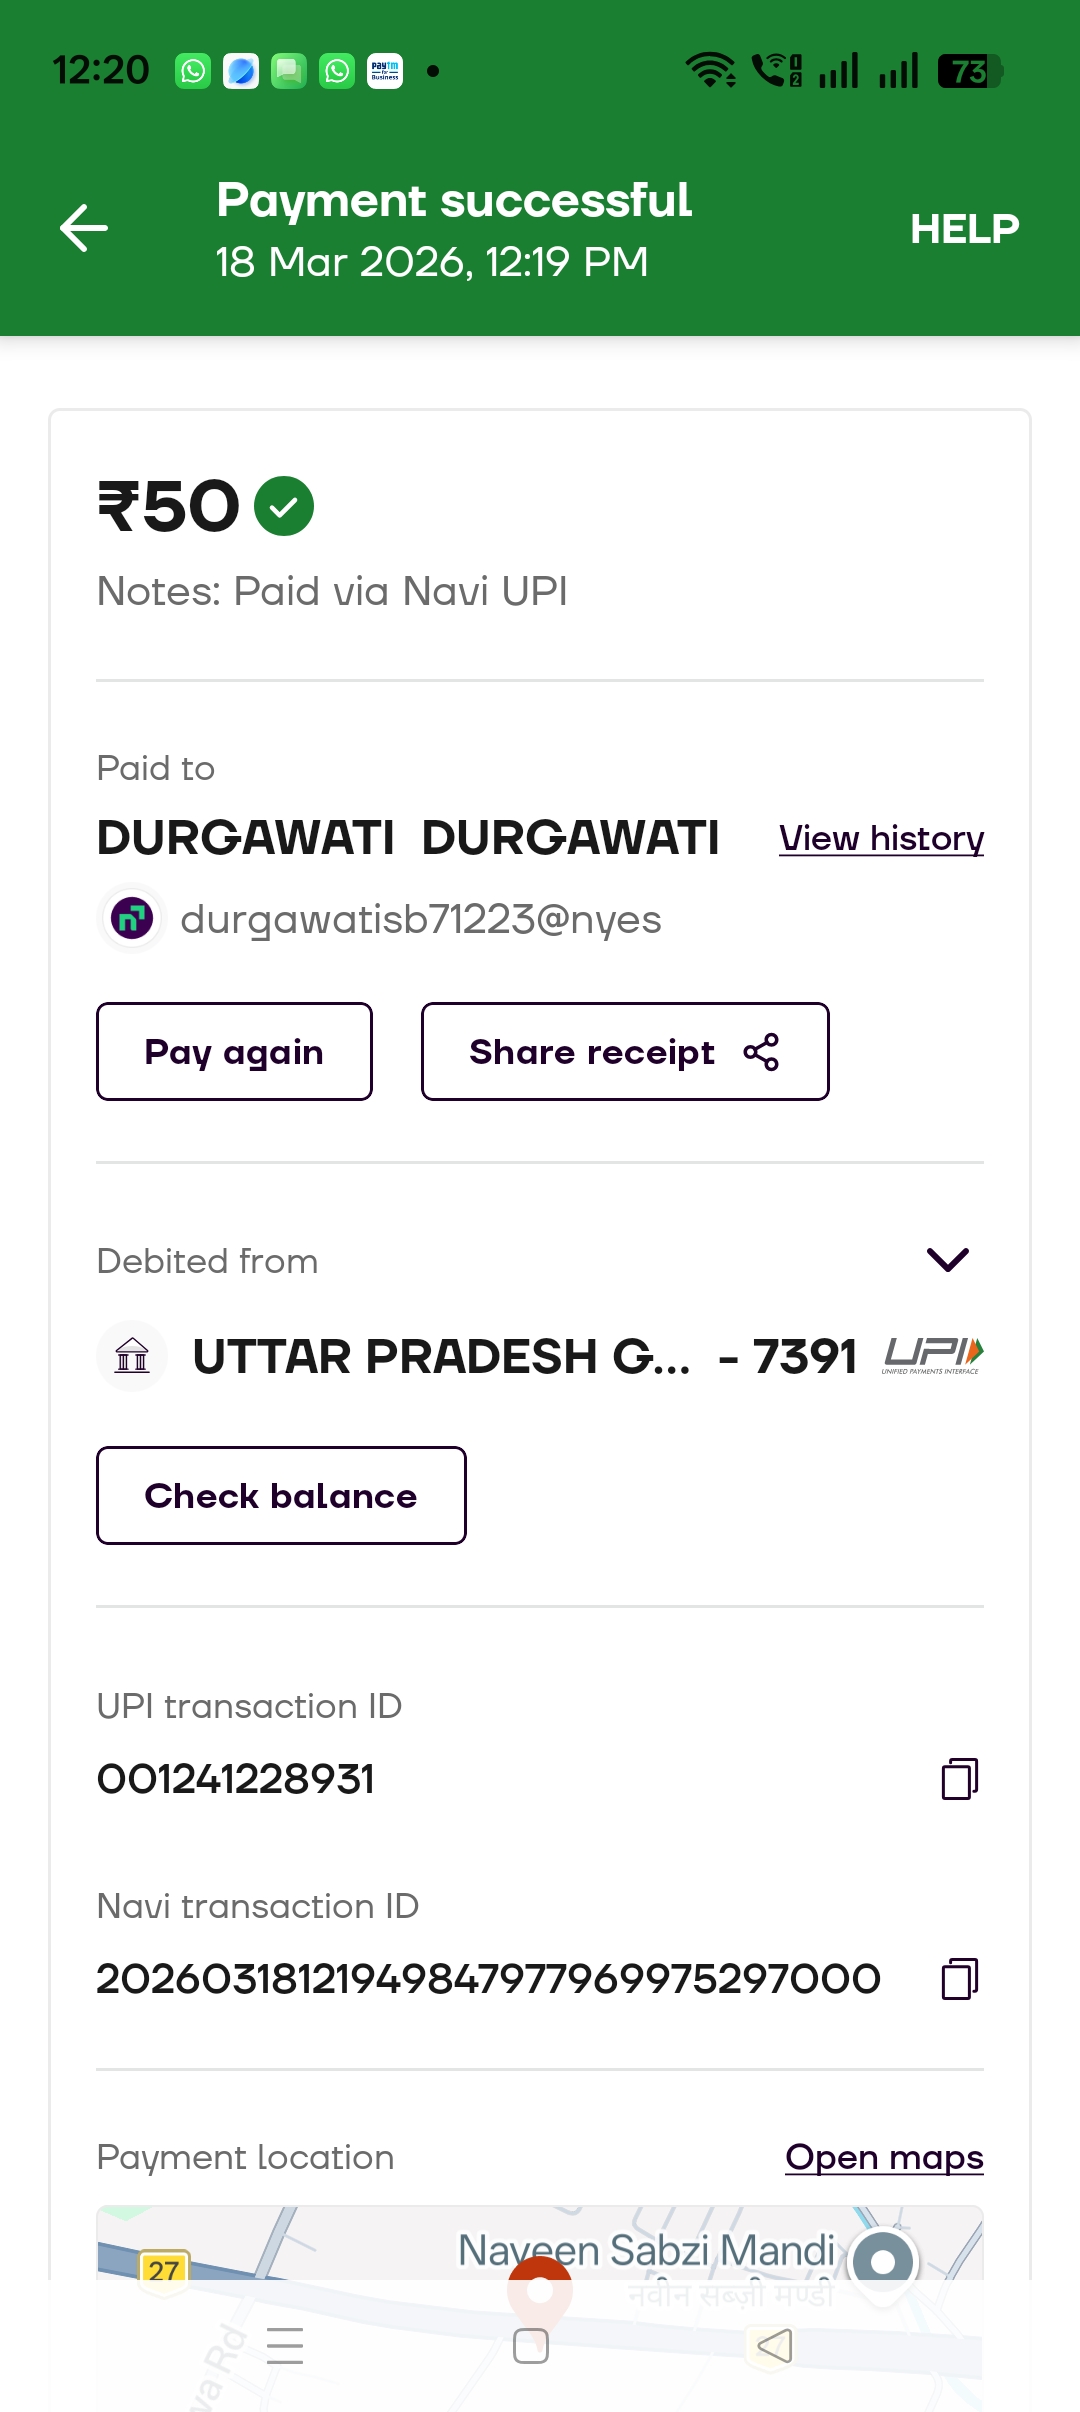The image size is (1080, 2412).
Task: Expand the Debited from details chevron
Action: coord(947,1260)
